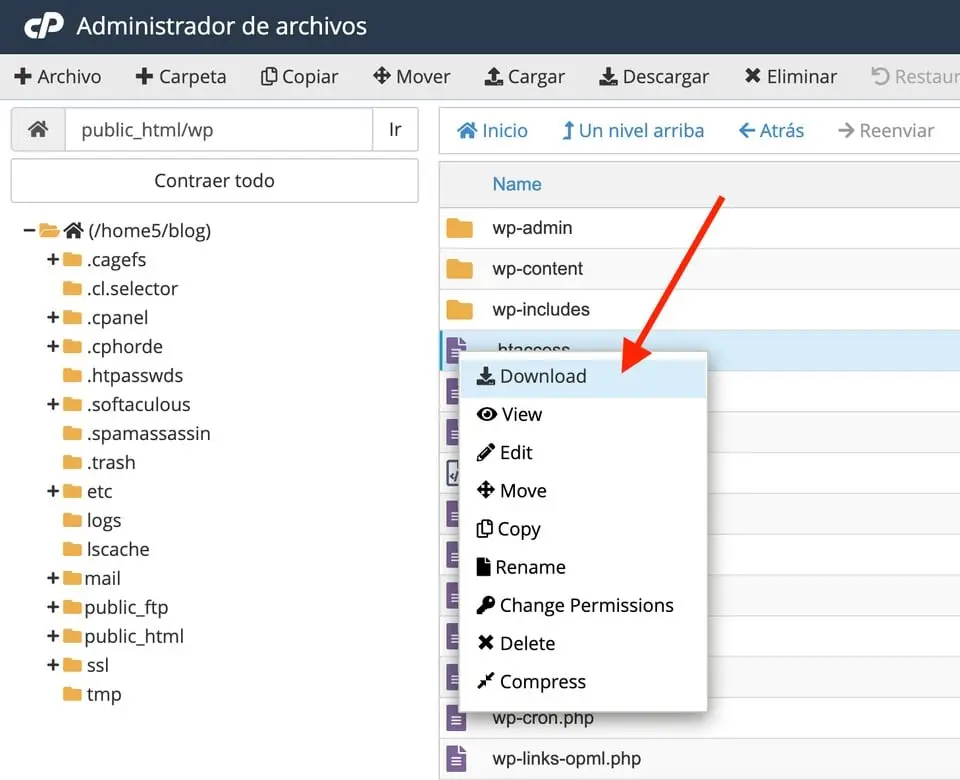The image size is (960, 780).
Task: Click the mail folder icon in tree
Action: point(72,578)
